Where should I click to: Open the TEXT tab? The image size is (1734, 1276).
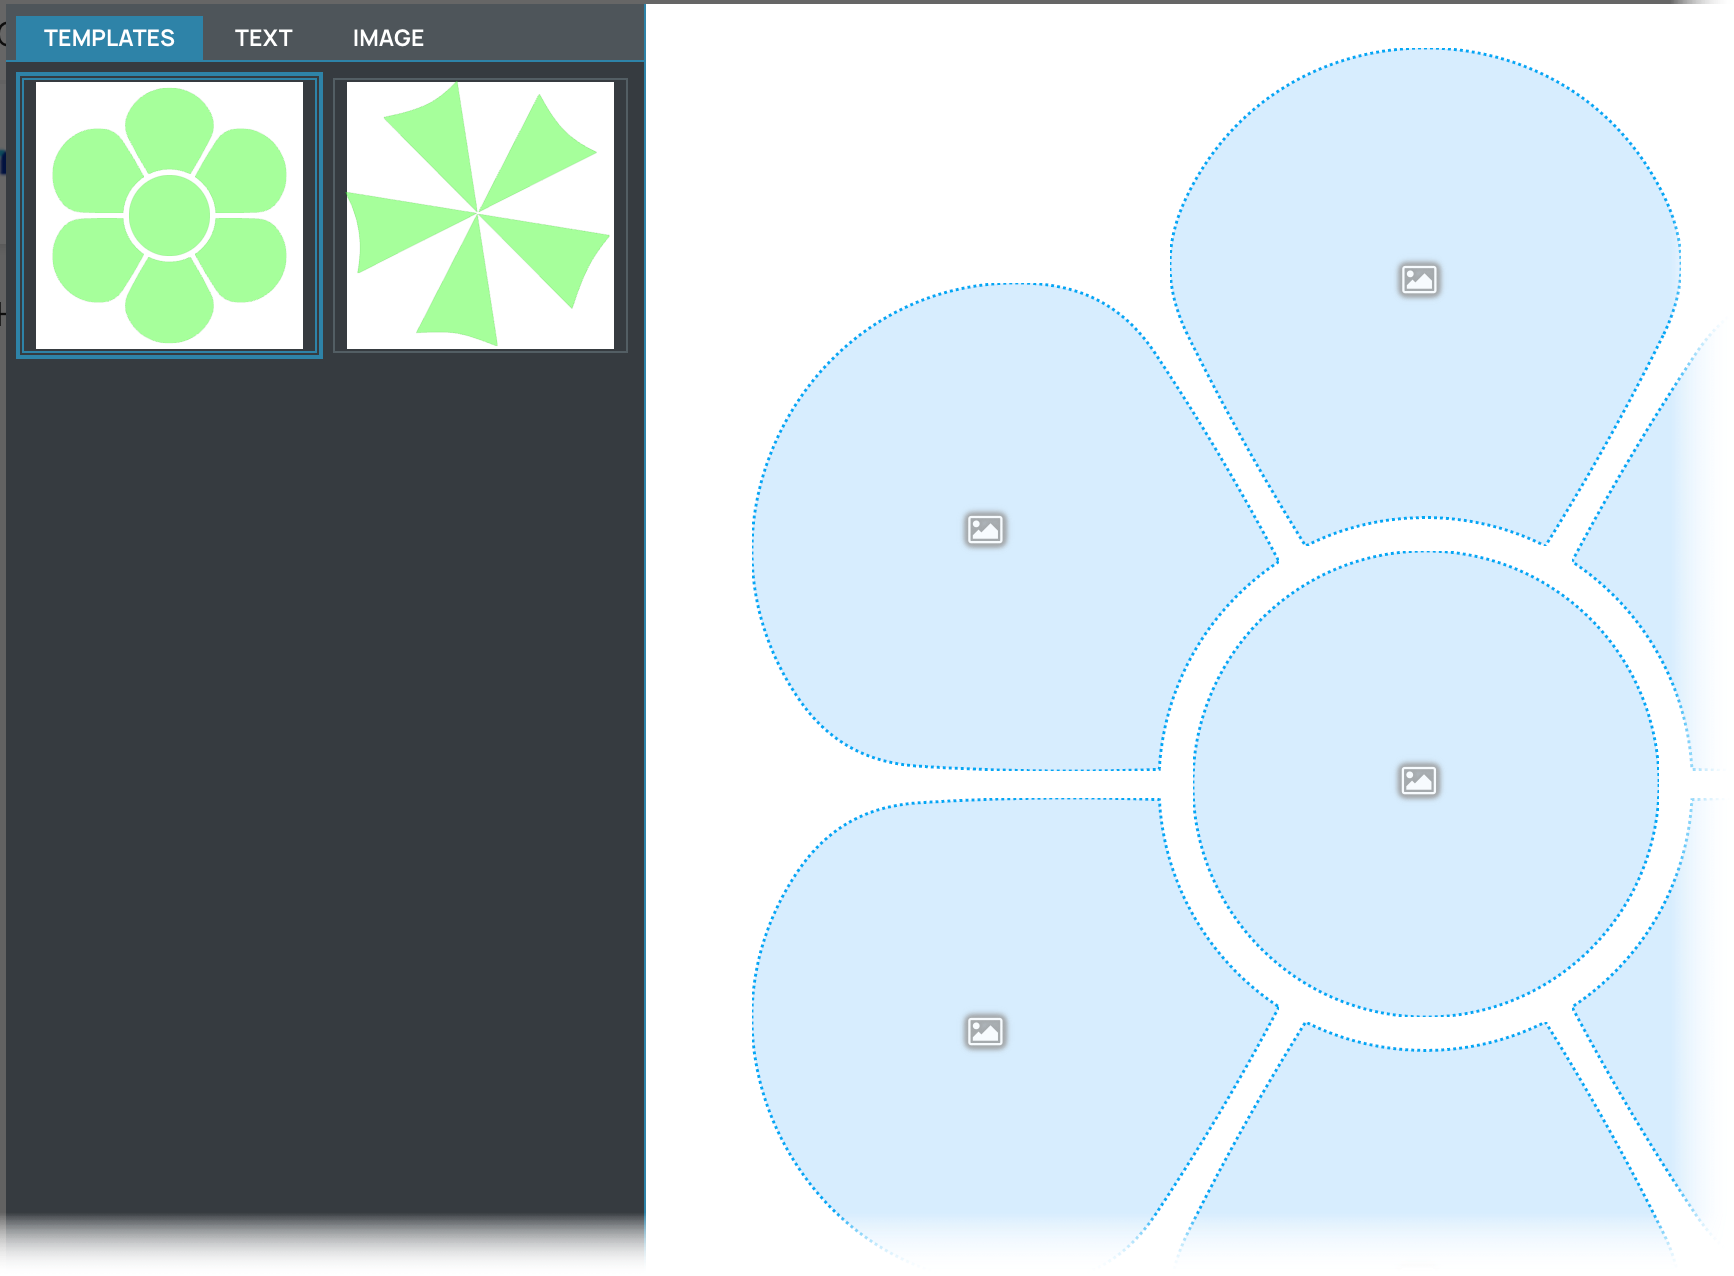(x=263, y=38)
